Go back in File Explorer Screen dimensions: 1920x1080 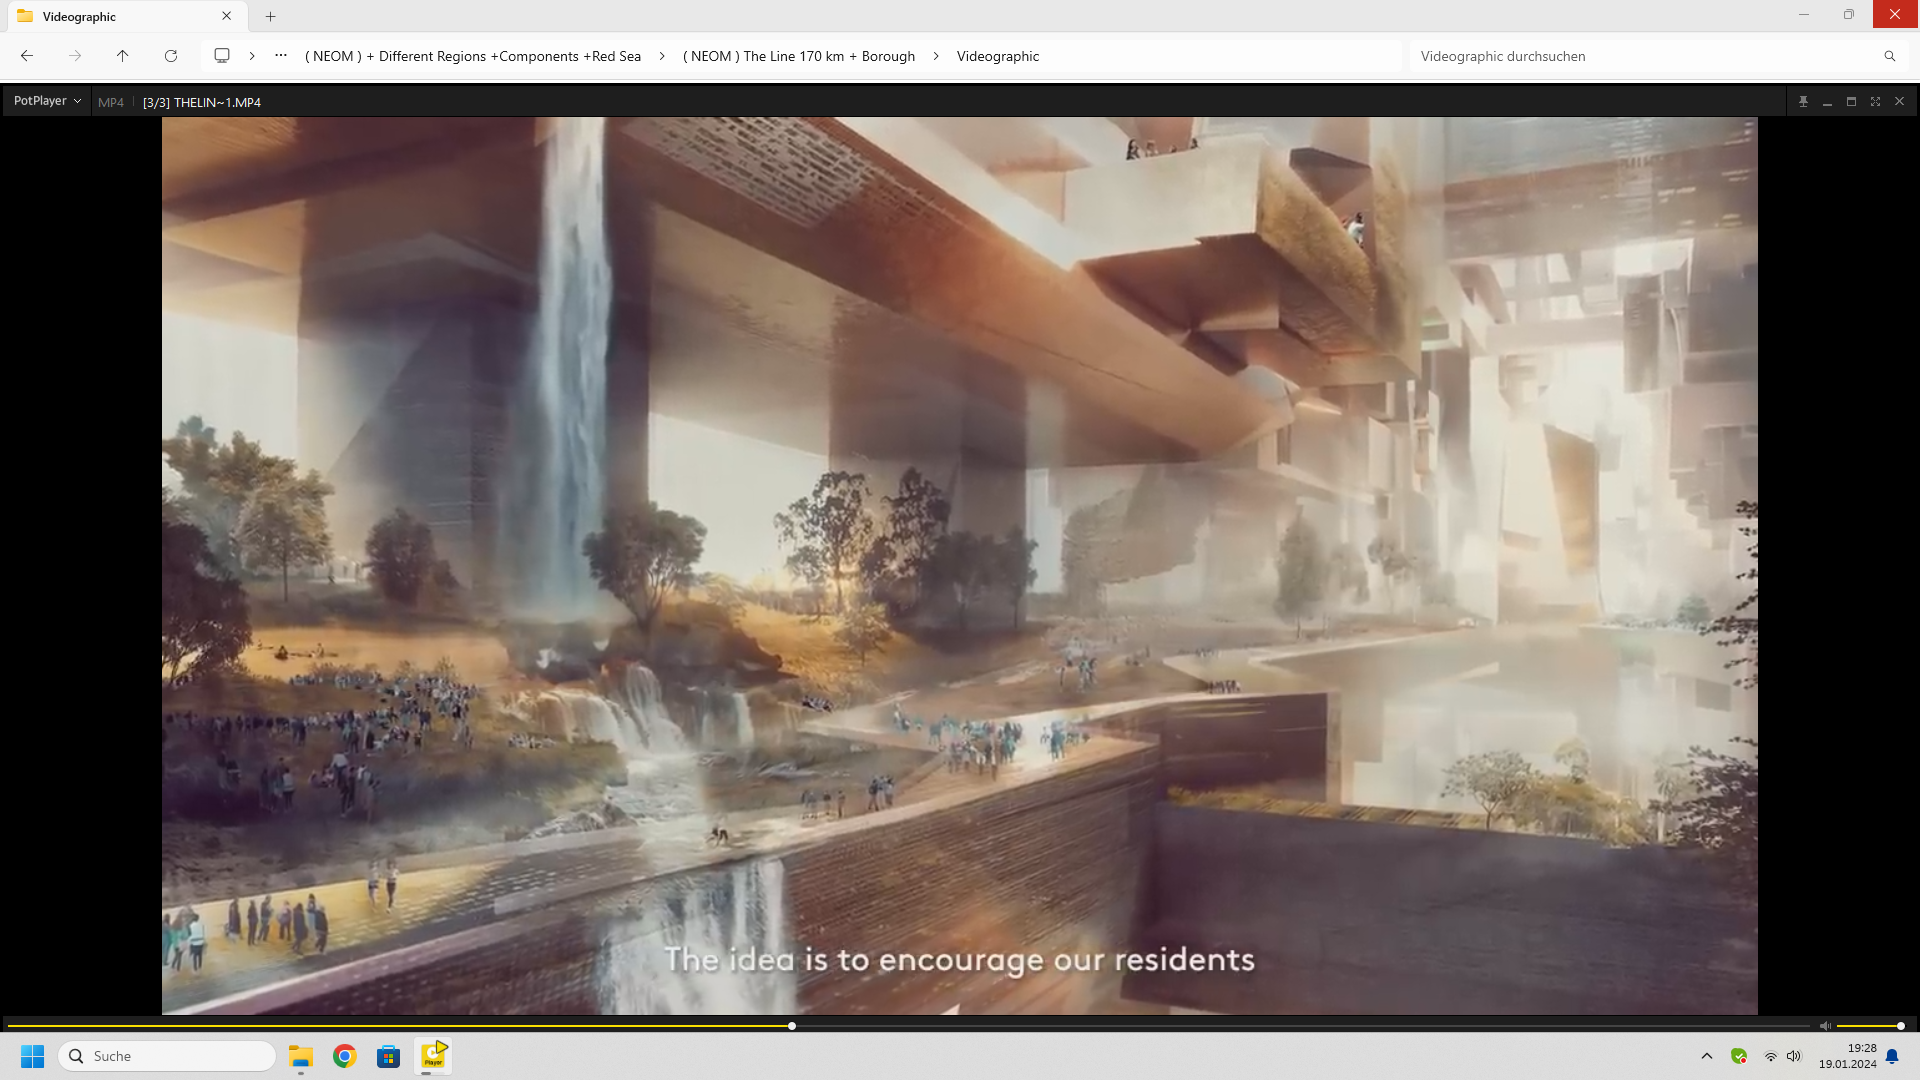pos(27,56)
